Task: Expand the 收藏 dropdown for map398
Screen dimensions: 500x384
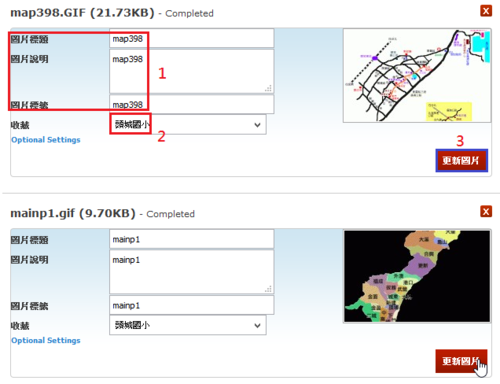Action: (188, 125)
